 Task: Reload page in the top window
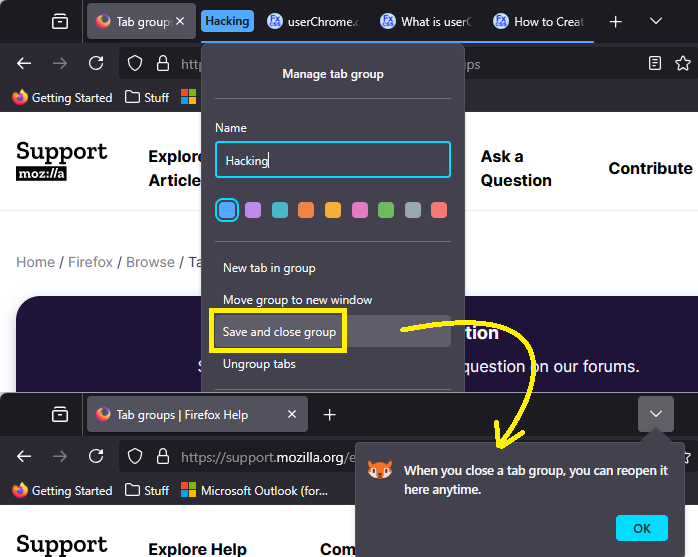tap(96, 64)
